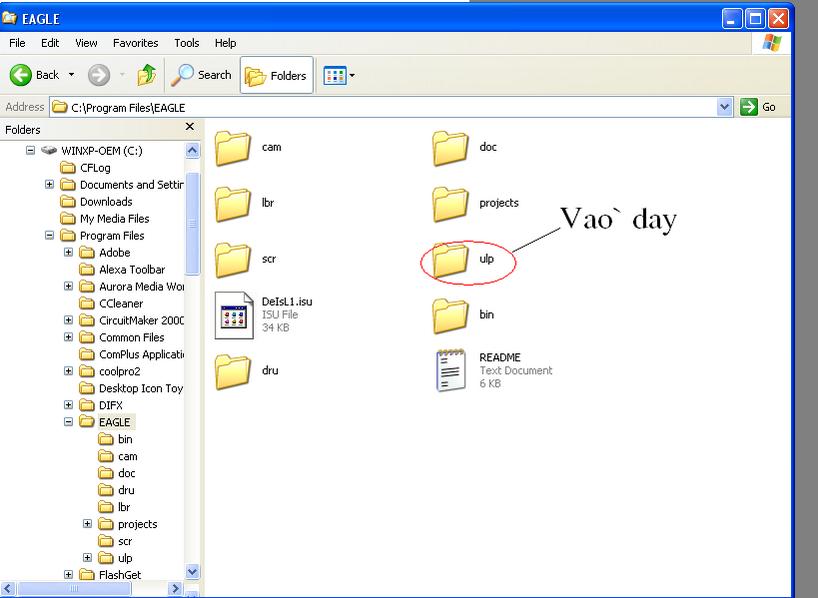Select the ulp folder icon
This screenshot has width=818, height=598.
(x=450, y=260)
